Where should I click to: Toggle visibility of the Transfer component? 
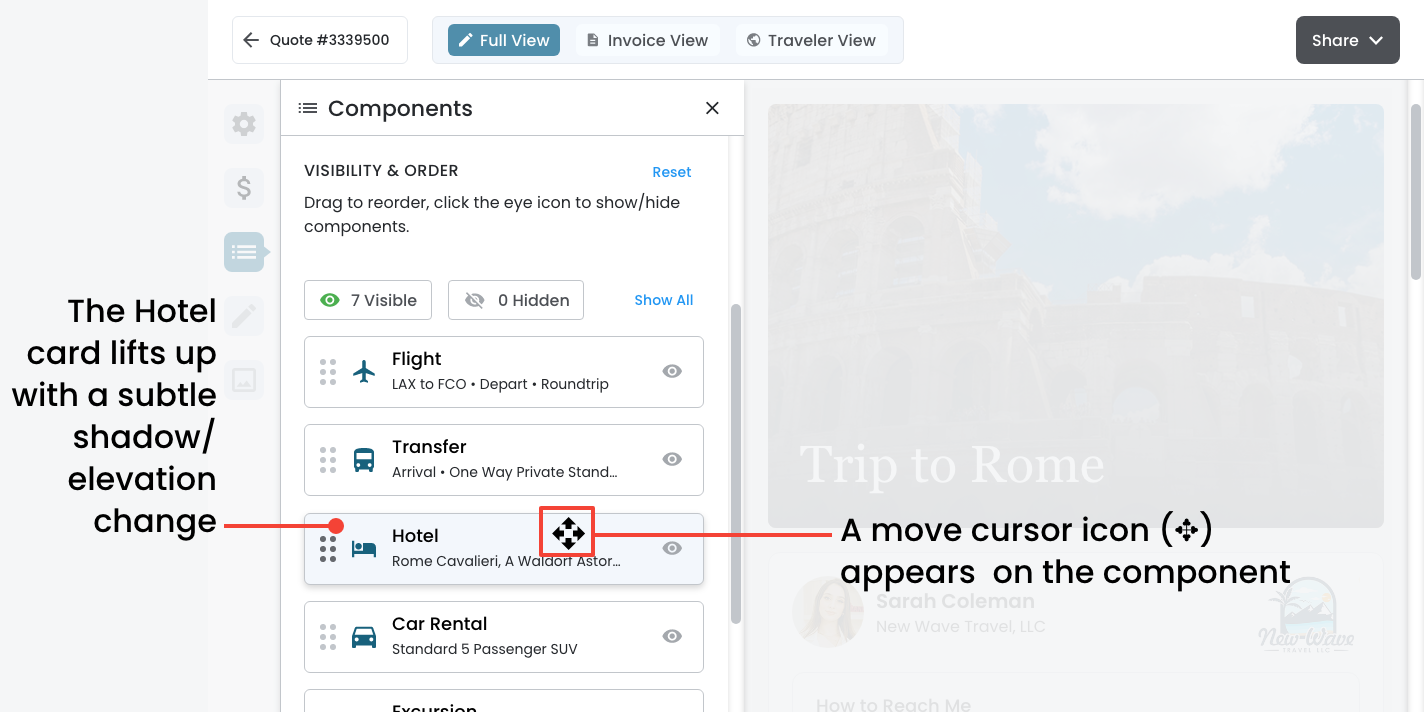[x=672, y=459]
